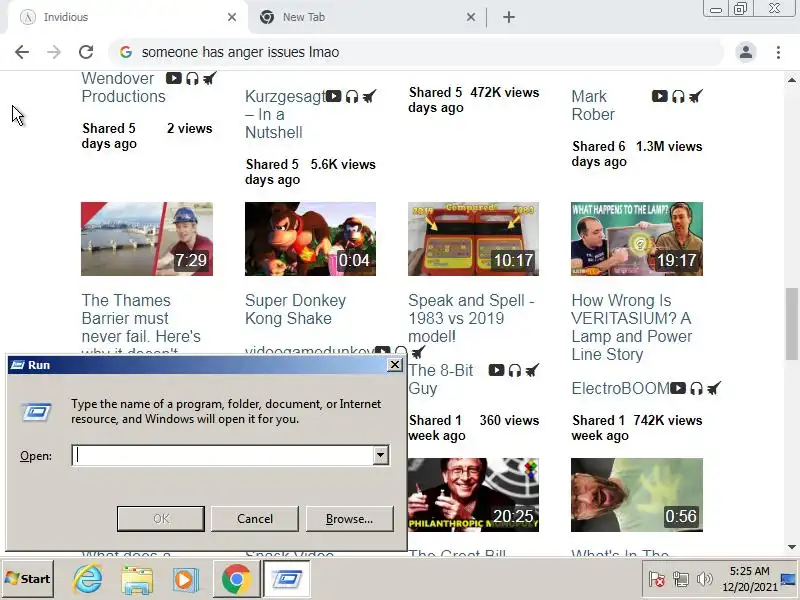Screen dimensions: 800x600
Task: Open the How Wrong Is VERITASIUM video link
Action: pyautogui.click(x=632, y=327)
